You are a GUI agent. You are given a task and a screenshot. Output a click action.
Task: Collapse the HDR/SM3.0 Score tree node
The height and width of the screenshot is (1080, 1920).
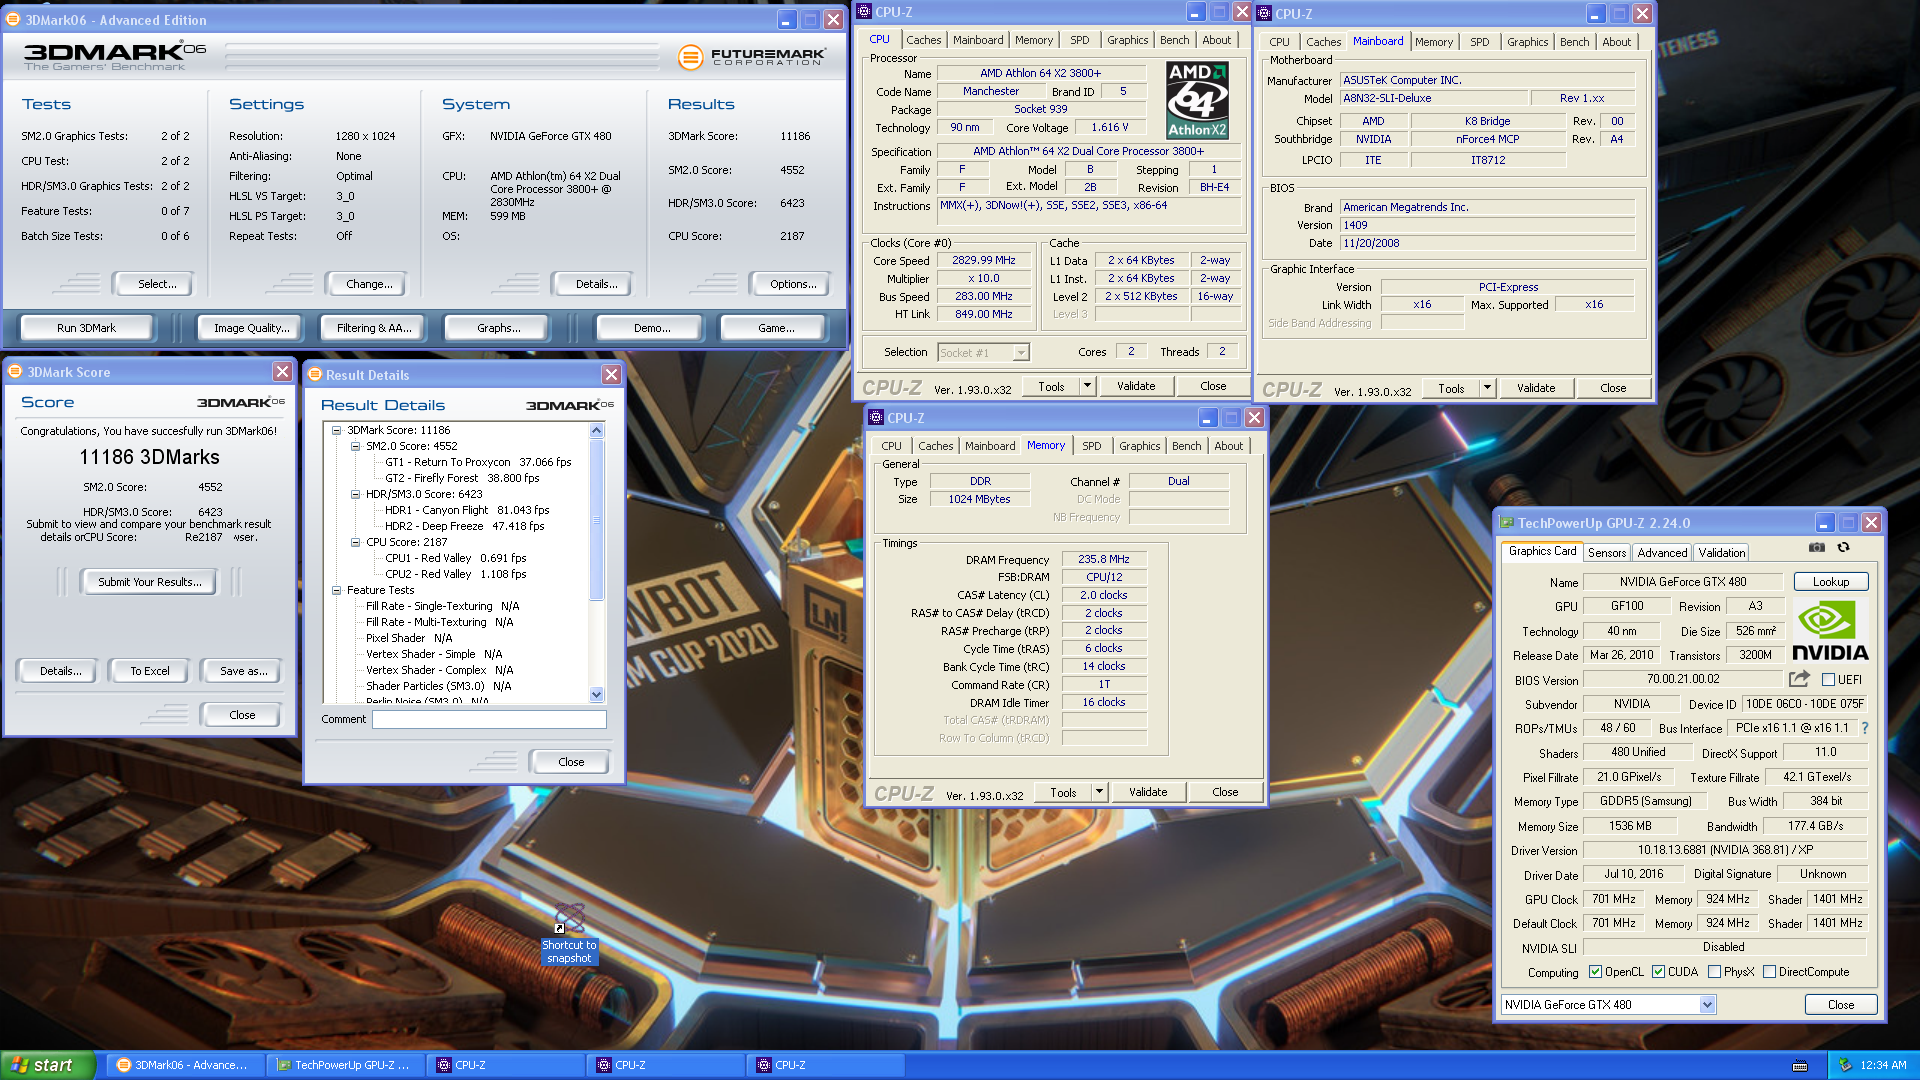click(355, 494)
